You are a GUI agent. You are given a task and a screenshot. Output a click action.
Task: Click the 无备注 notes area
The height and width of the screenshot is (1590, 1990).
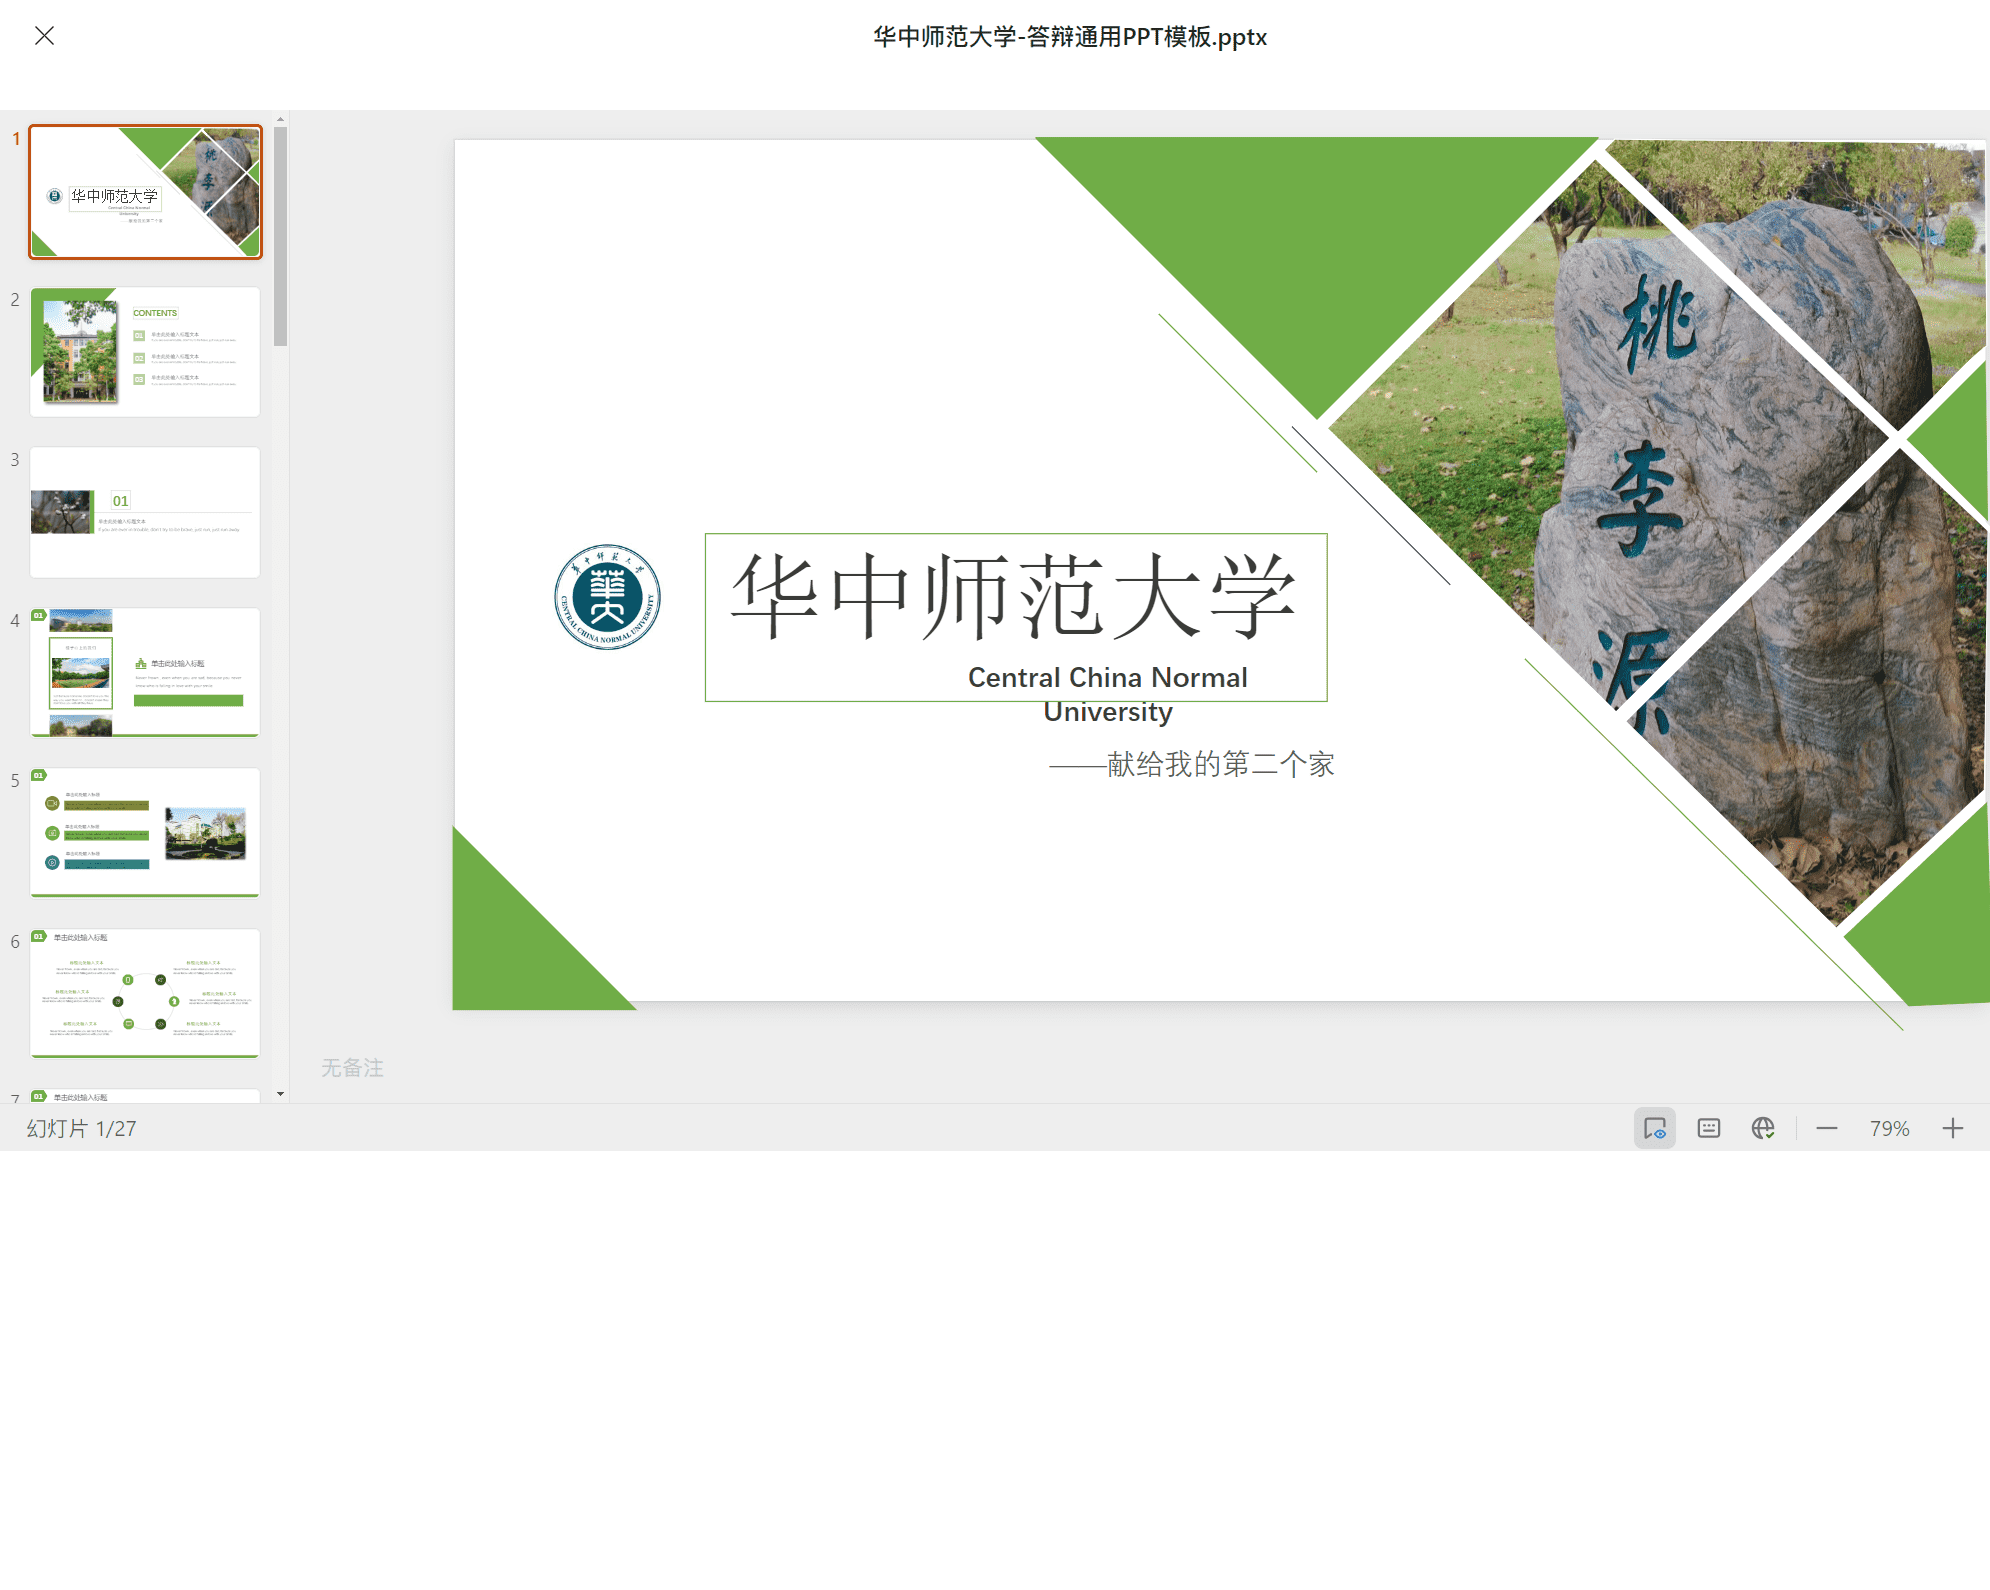point(352,1068)
